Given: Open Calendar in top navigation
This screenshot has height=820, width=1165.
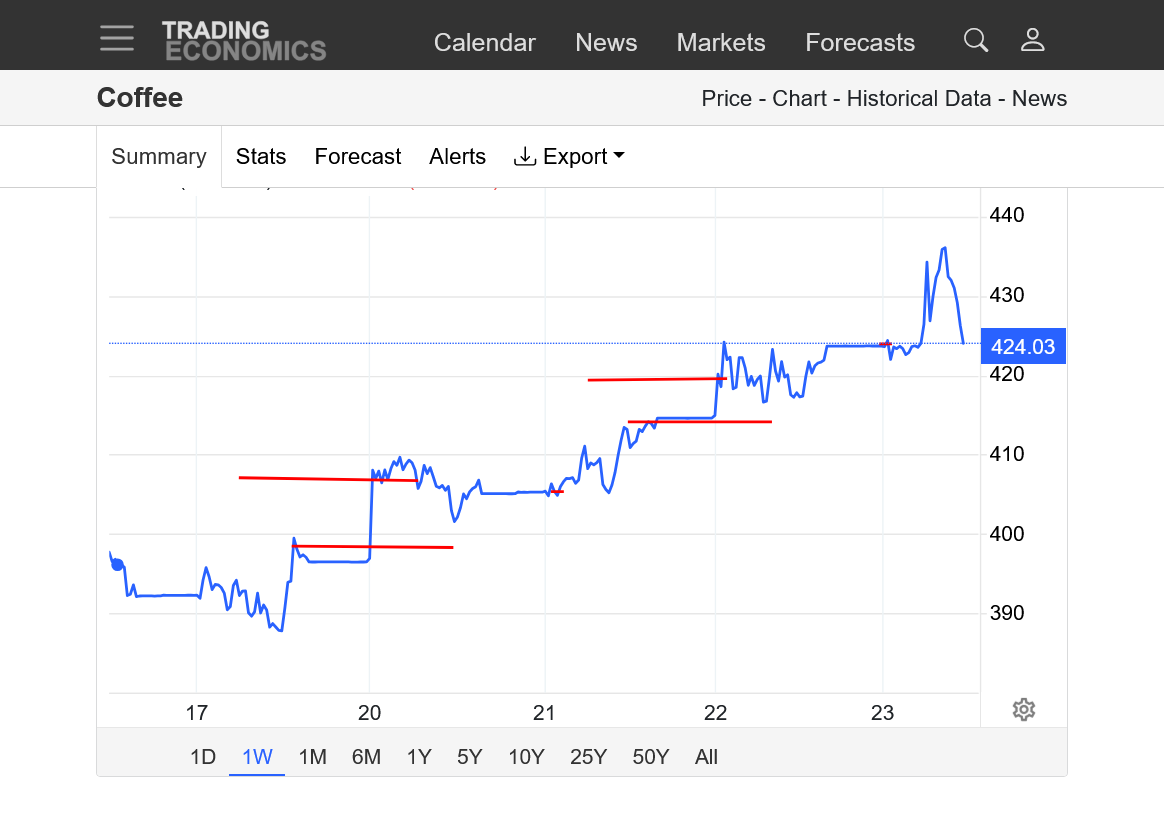Looking at the screenshot, I should pyautogui.click(x=484, y=43).
